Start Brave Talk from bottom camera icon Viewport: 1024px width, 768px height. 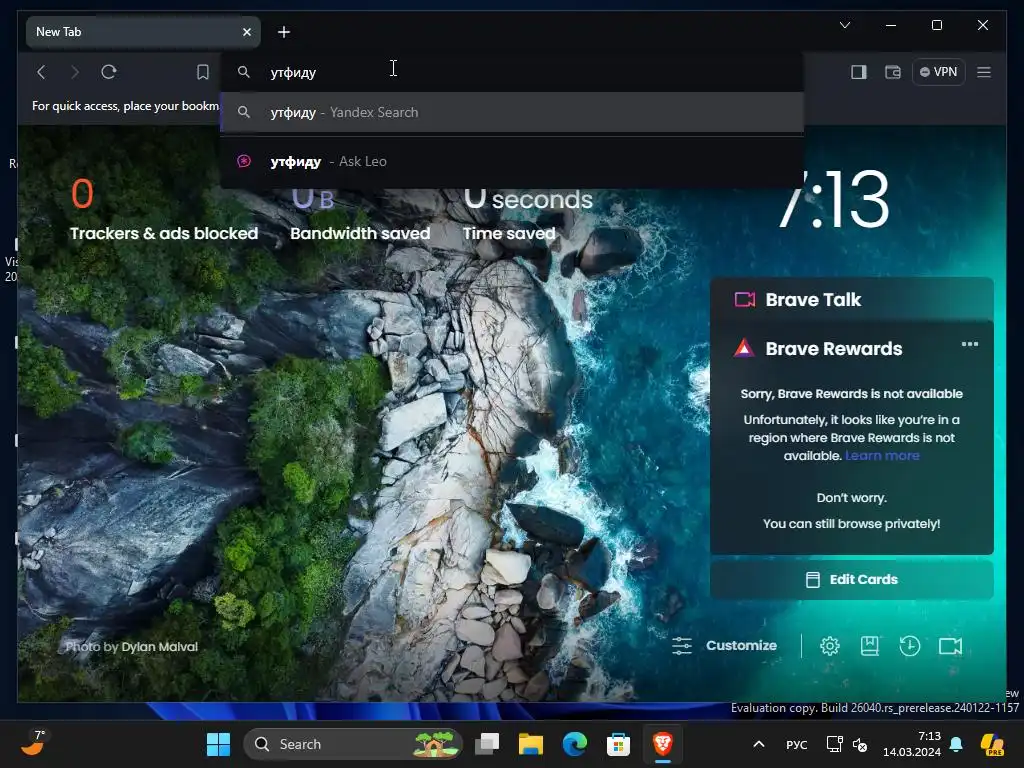coord(950,646)
